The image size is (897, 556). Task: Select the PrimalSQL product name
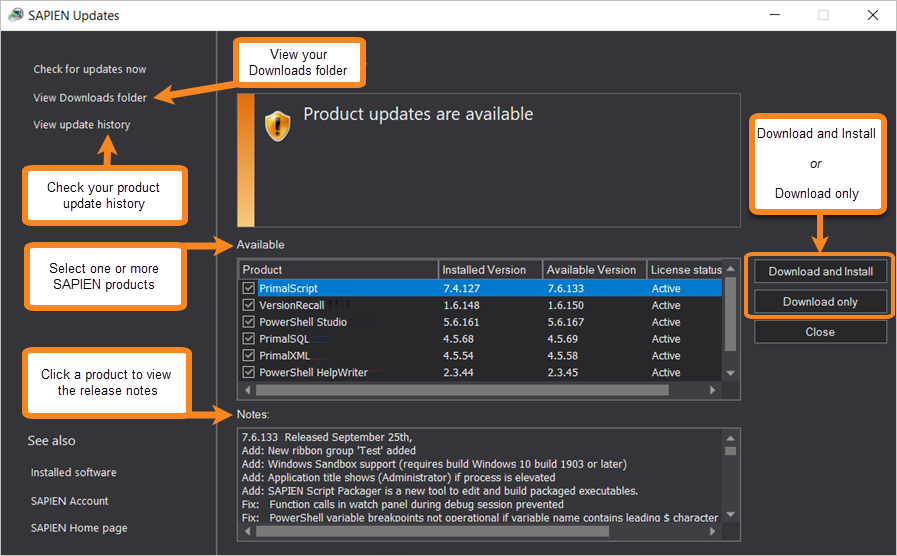click(284, 339)
